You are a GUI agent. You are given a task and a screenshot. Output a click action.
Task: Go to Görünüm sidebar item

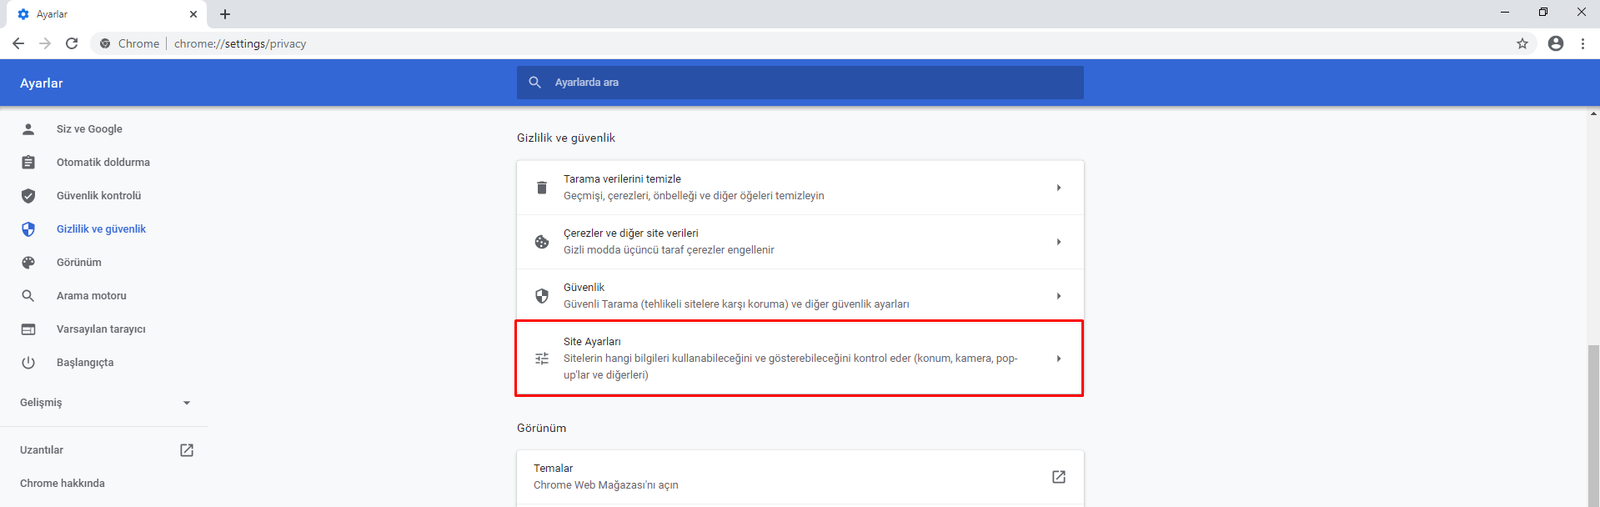pyautogui.click(x=79, y=262)
